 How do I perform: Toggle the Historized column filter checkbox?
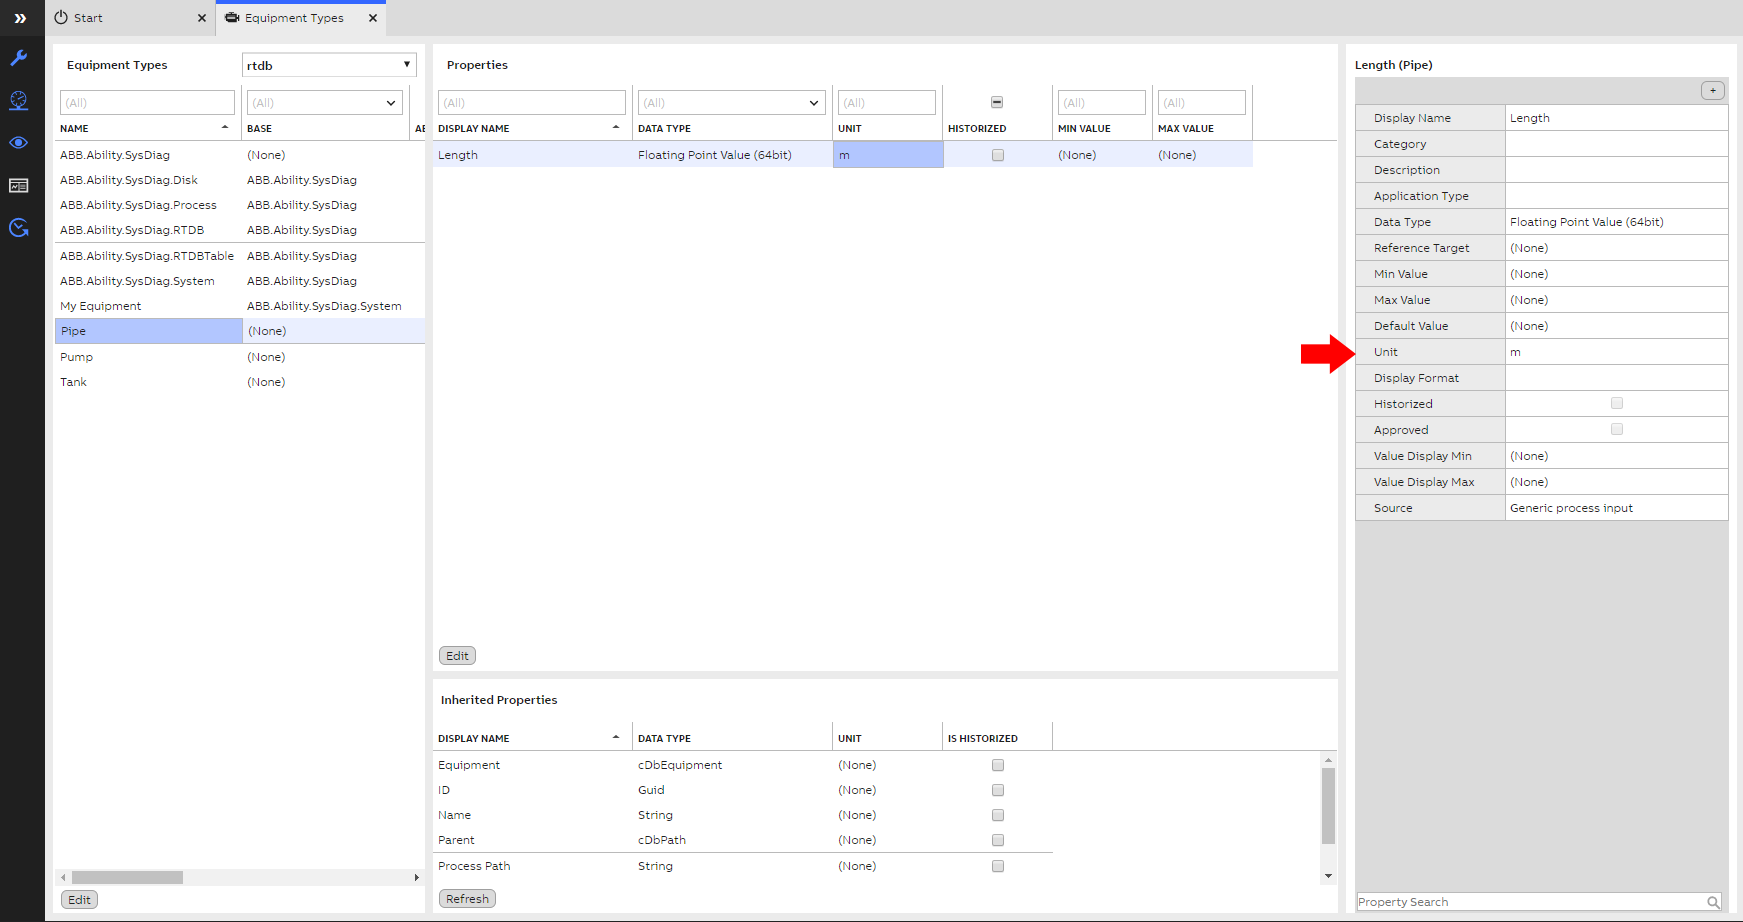997,102
